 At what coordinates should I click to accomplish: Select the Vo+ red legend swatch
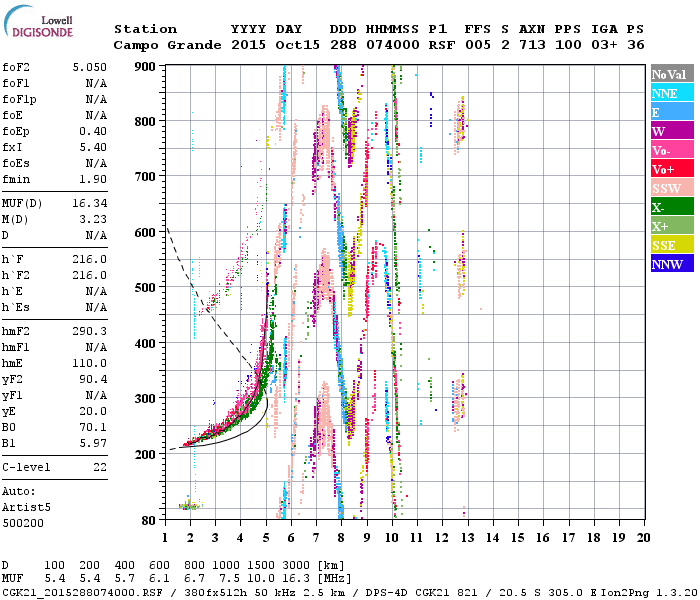(x=672, y=169)
